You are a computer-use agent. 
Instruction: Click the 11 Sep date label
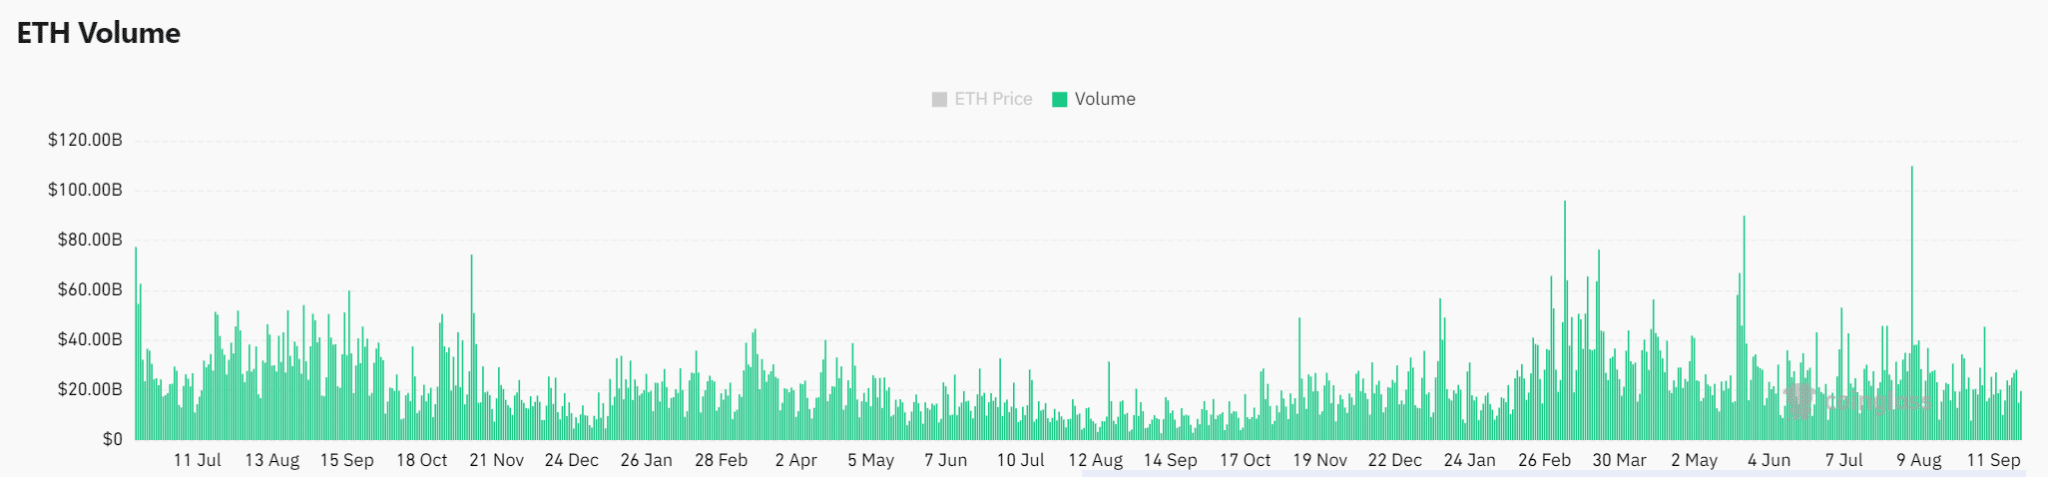pyautogui.click(x=1993, y=460)
